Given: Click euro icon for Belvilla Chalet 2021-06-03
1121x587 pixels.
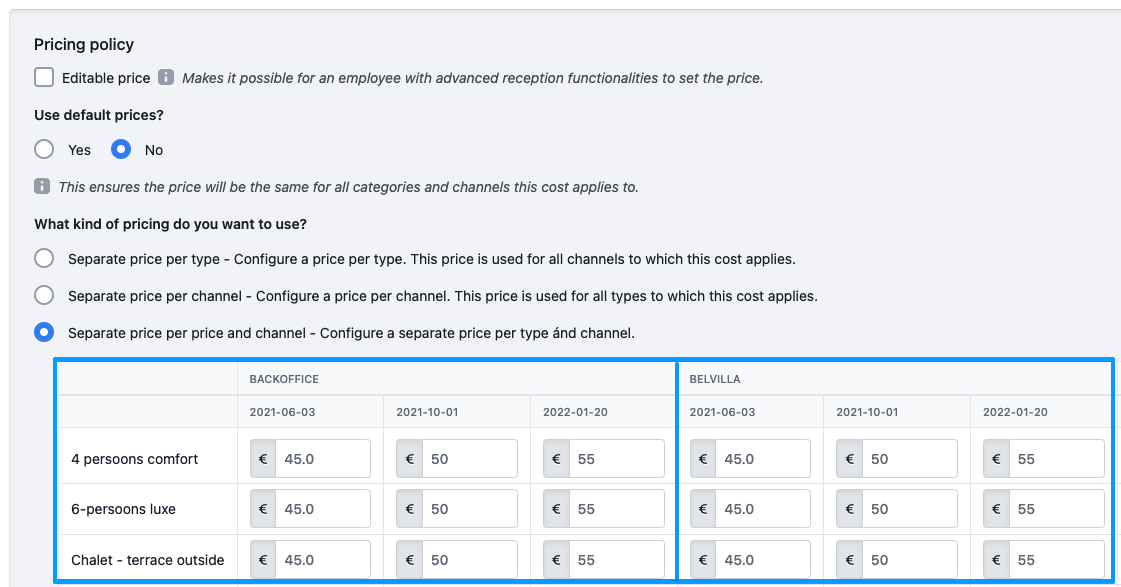Looking at the screenshot, I should 703,560.
